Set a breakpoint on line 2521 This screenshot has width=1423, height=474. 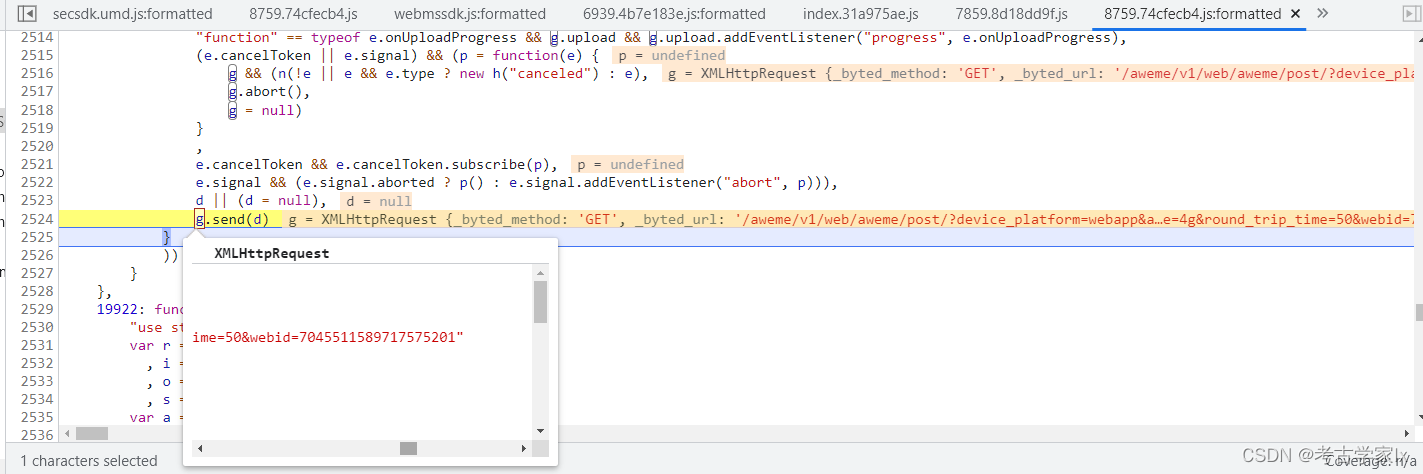[x=37, y=164]
